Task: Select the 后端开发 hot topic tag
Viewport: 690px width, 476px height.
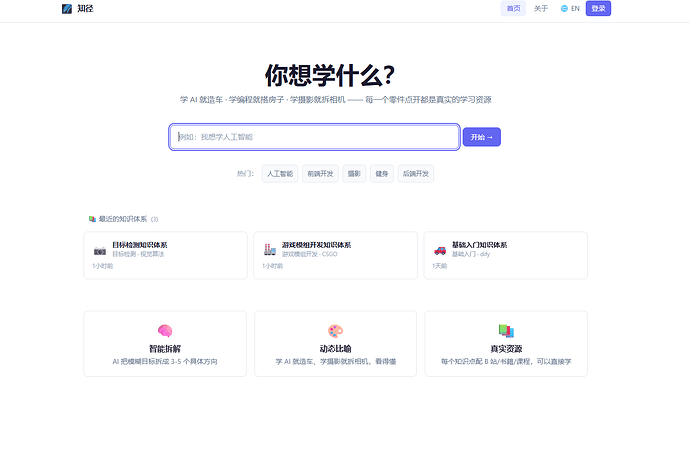Action: (x=416, y=174)
